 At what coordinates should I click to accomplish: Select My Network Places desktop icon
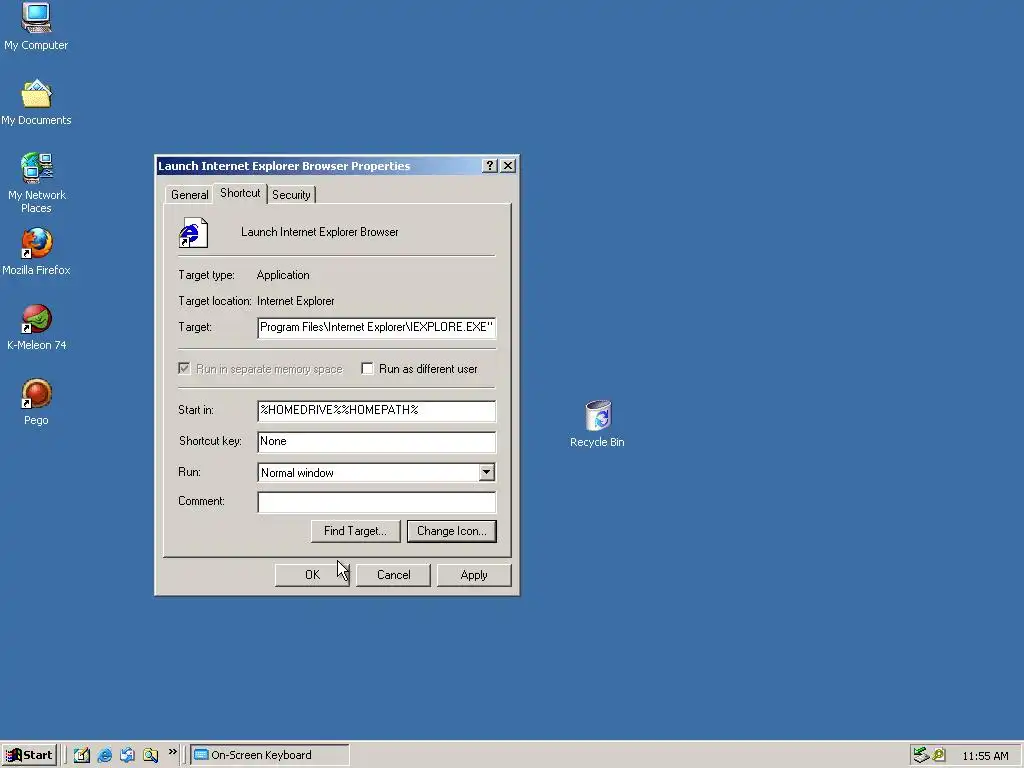point(36,183)
